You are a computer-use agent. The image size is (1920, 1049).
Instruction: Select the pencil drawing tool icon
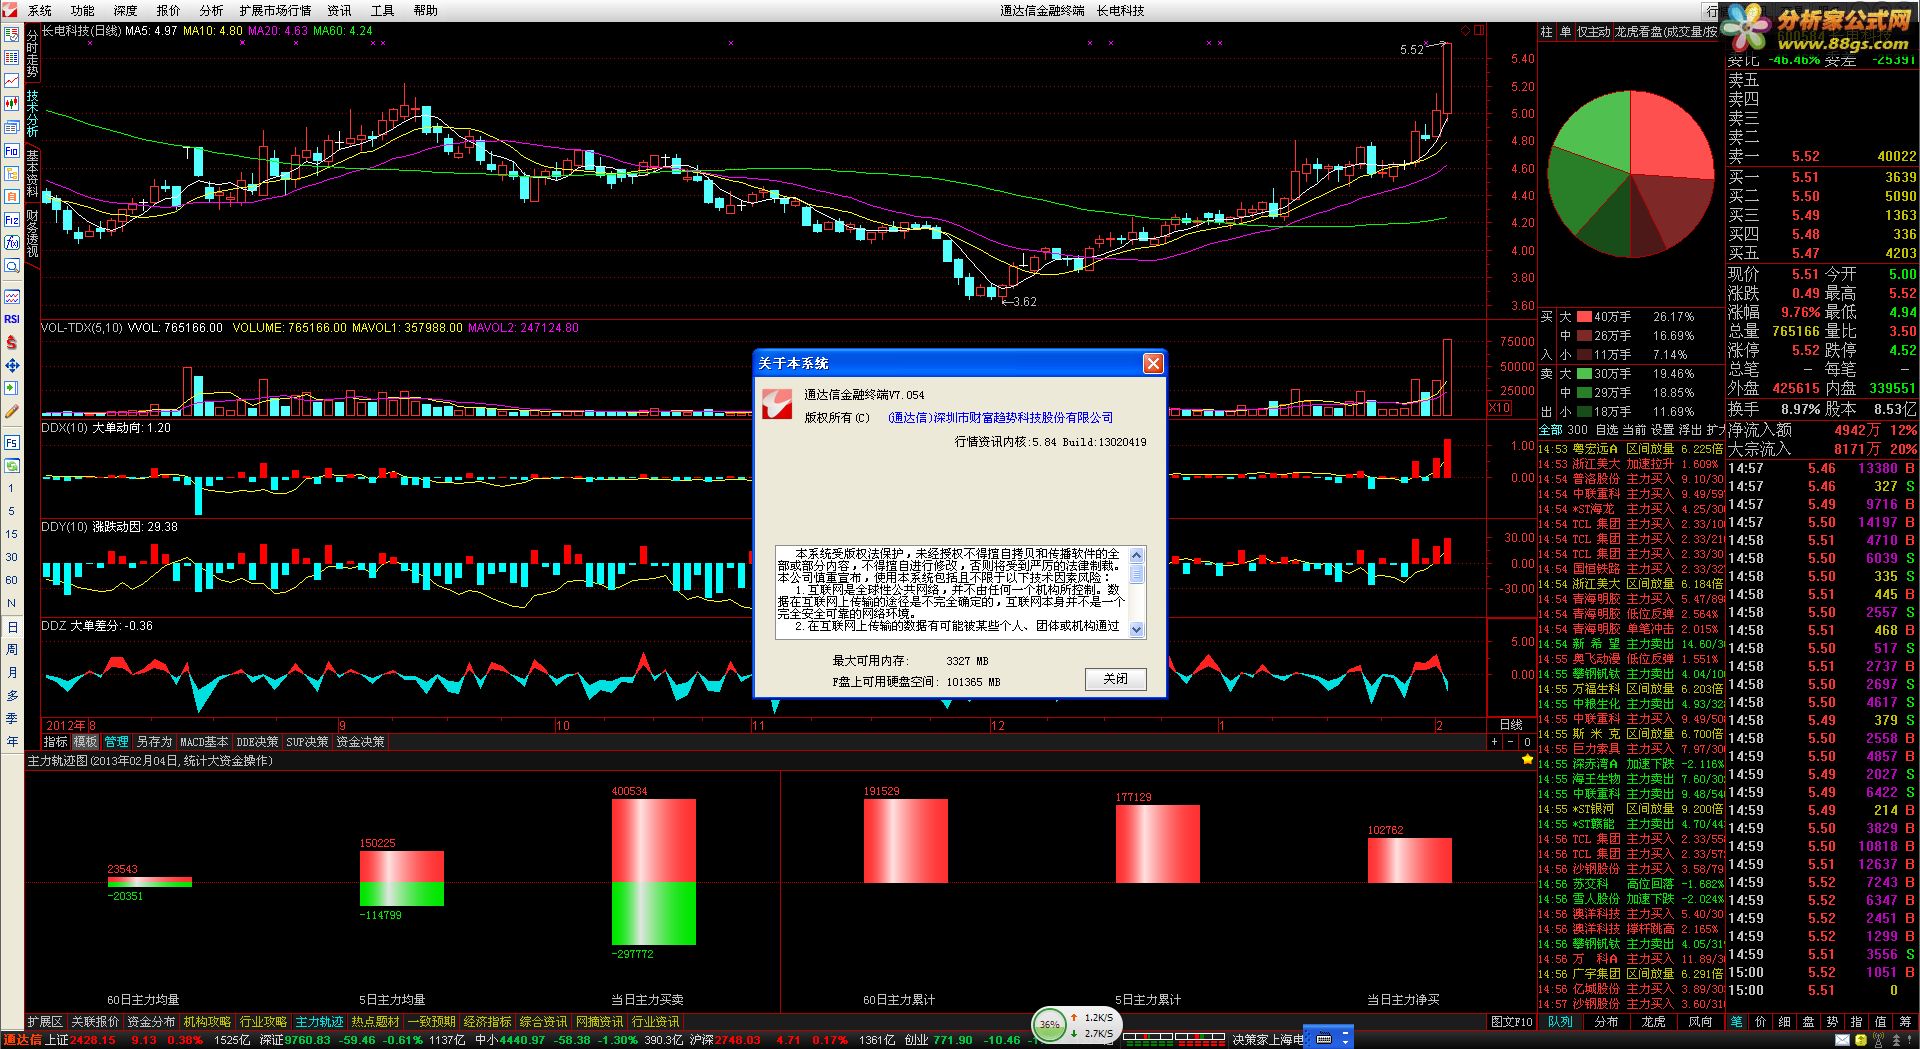pos(12,411)
